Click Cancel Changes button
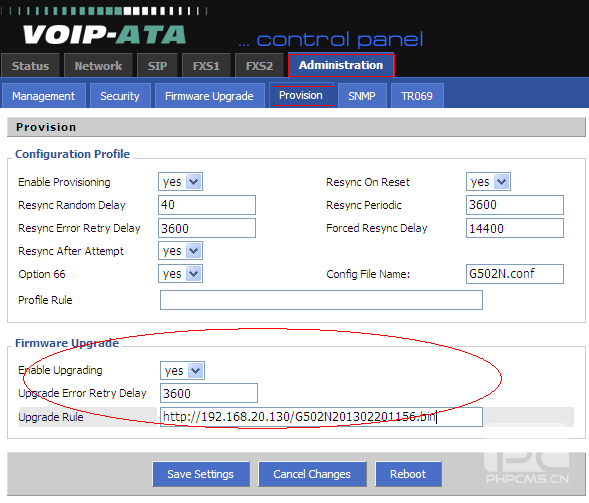The width and height of the screenshot is (589, 503). (312, 474)
